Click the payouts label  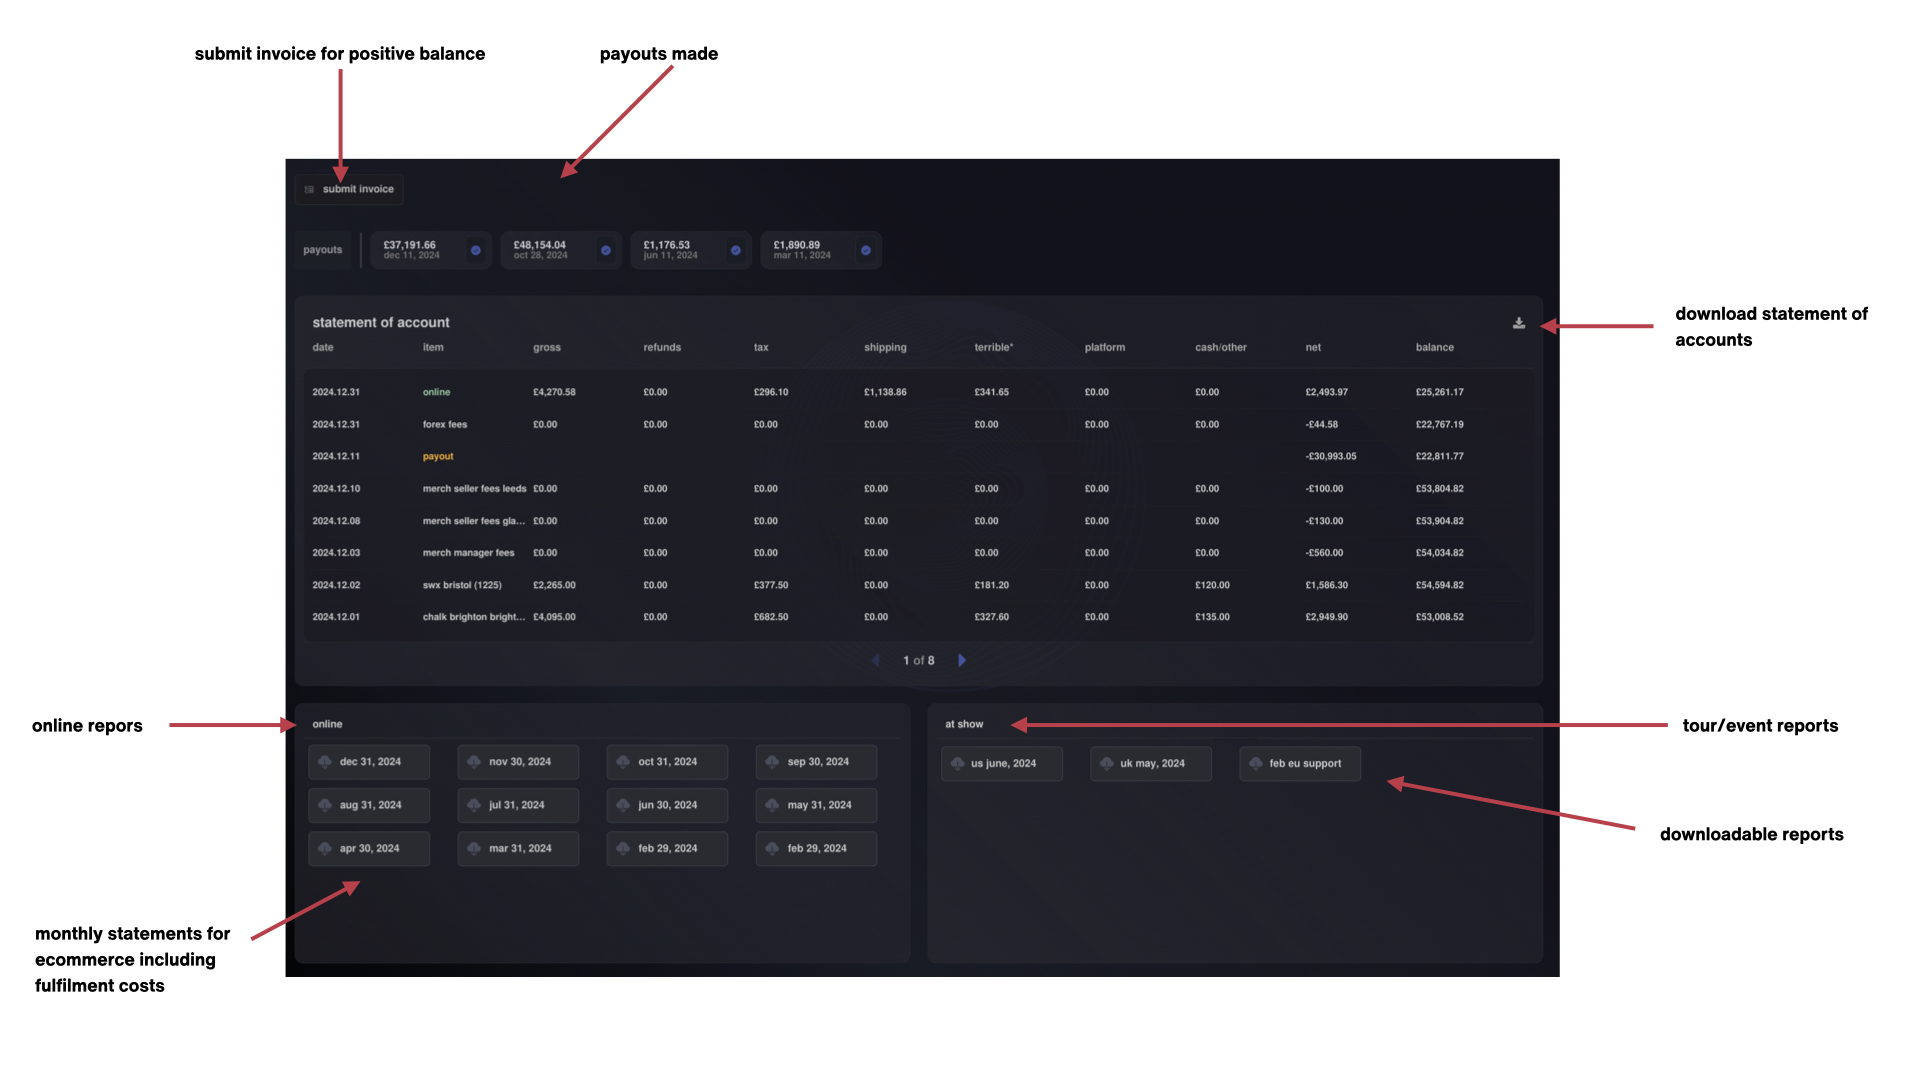click(x=323, y=250)
